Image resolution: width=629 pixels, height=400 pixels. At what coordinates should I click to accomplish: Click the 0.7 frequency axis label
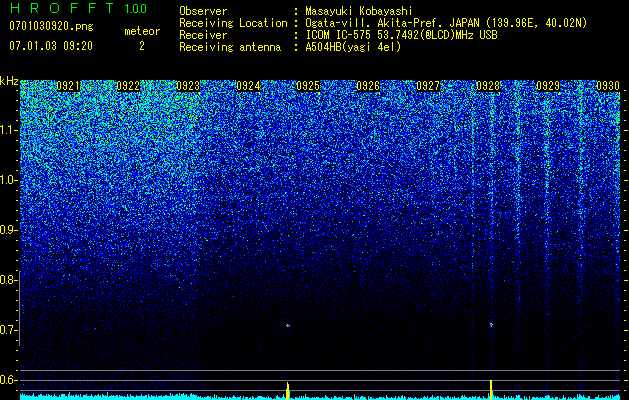pos(9,330)
